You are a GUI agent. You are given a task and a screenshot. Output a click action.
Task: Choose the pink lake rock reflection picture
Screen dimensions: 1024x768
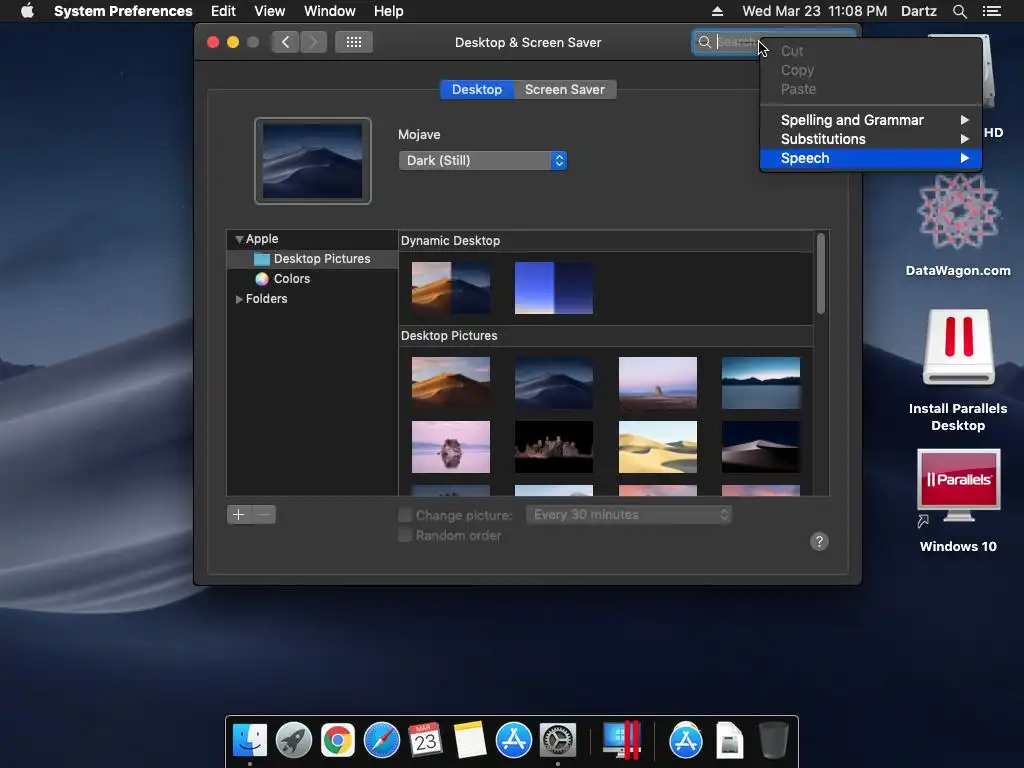[x=451, y=447]
